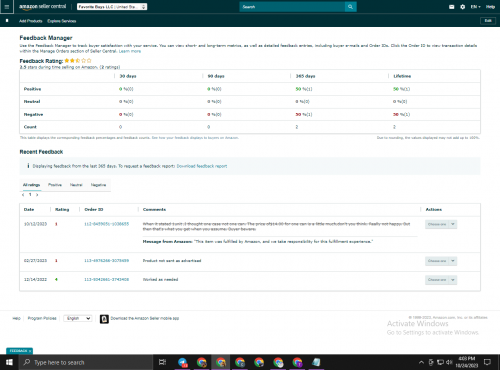Click the 'Product not sent as advertised' comment

[172, 261]
